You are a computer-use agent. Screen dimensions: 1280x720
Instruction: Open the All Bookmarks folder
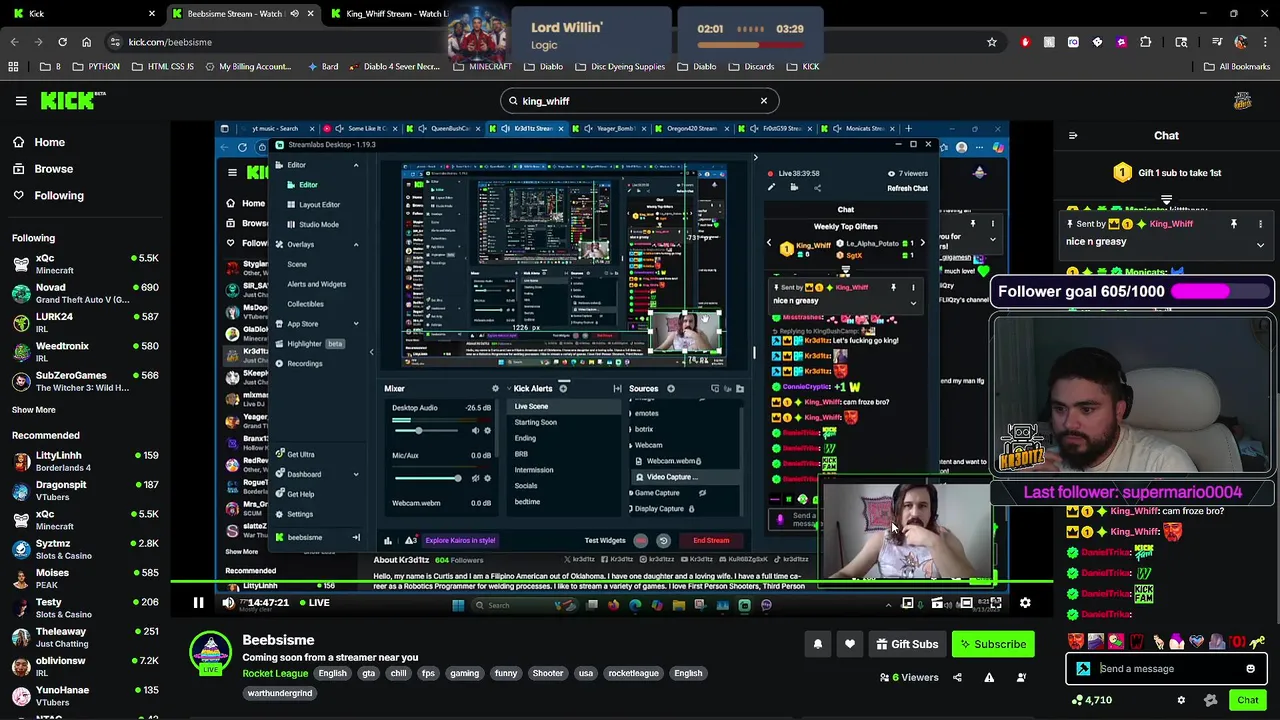coord(1237,67)
